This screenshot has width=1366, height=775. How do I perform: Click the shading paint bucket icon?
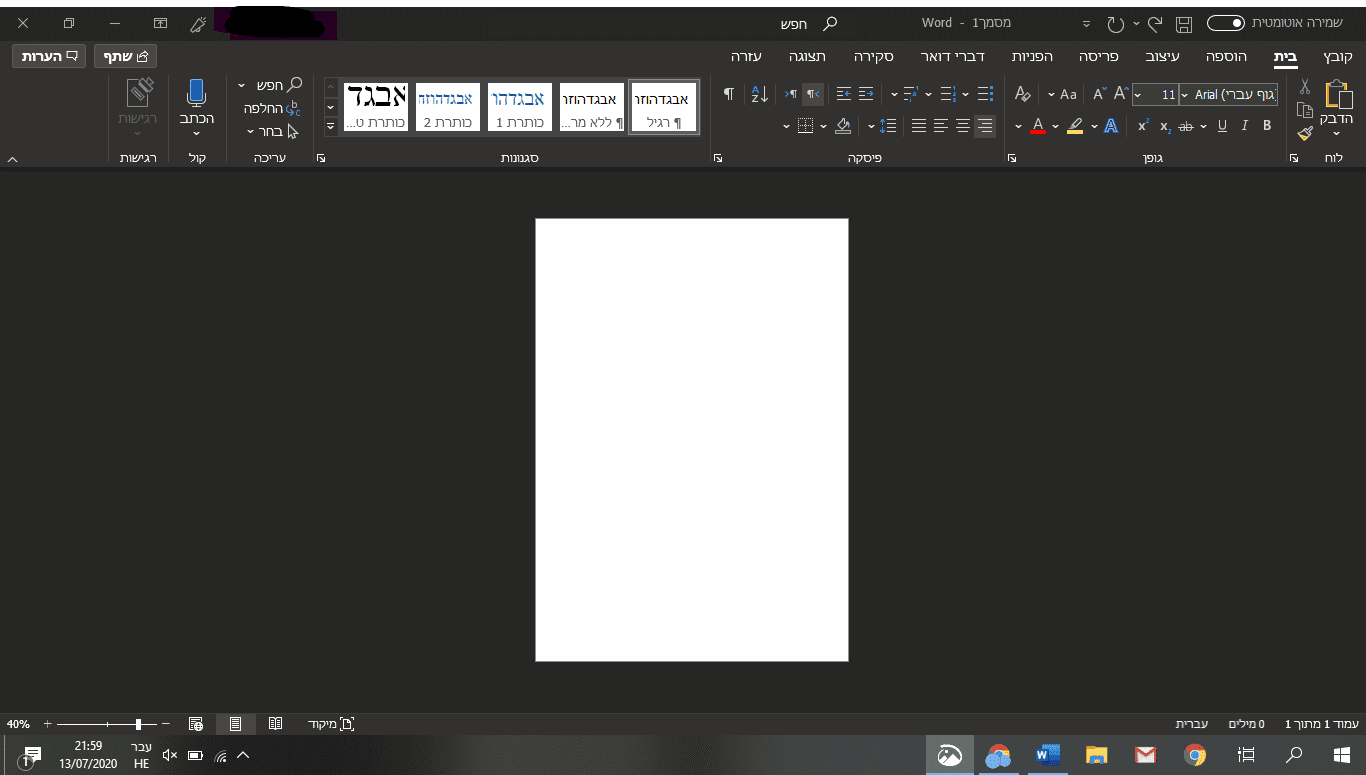pyautogui.click(x=842, y=126)
